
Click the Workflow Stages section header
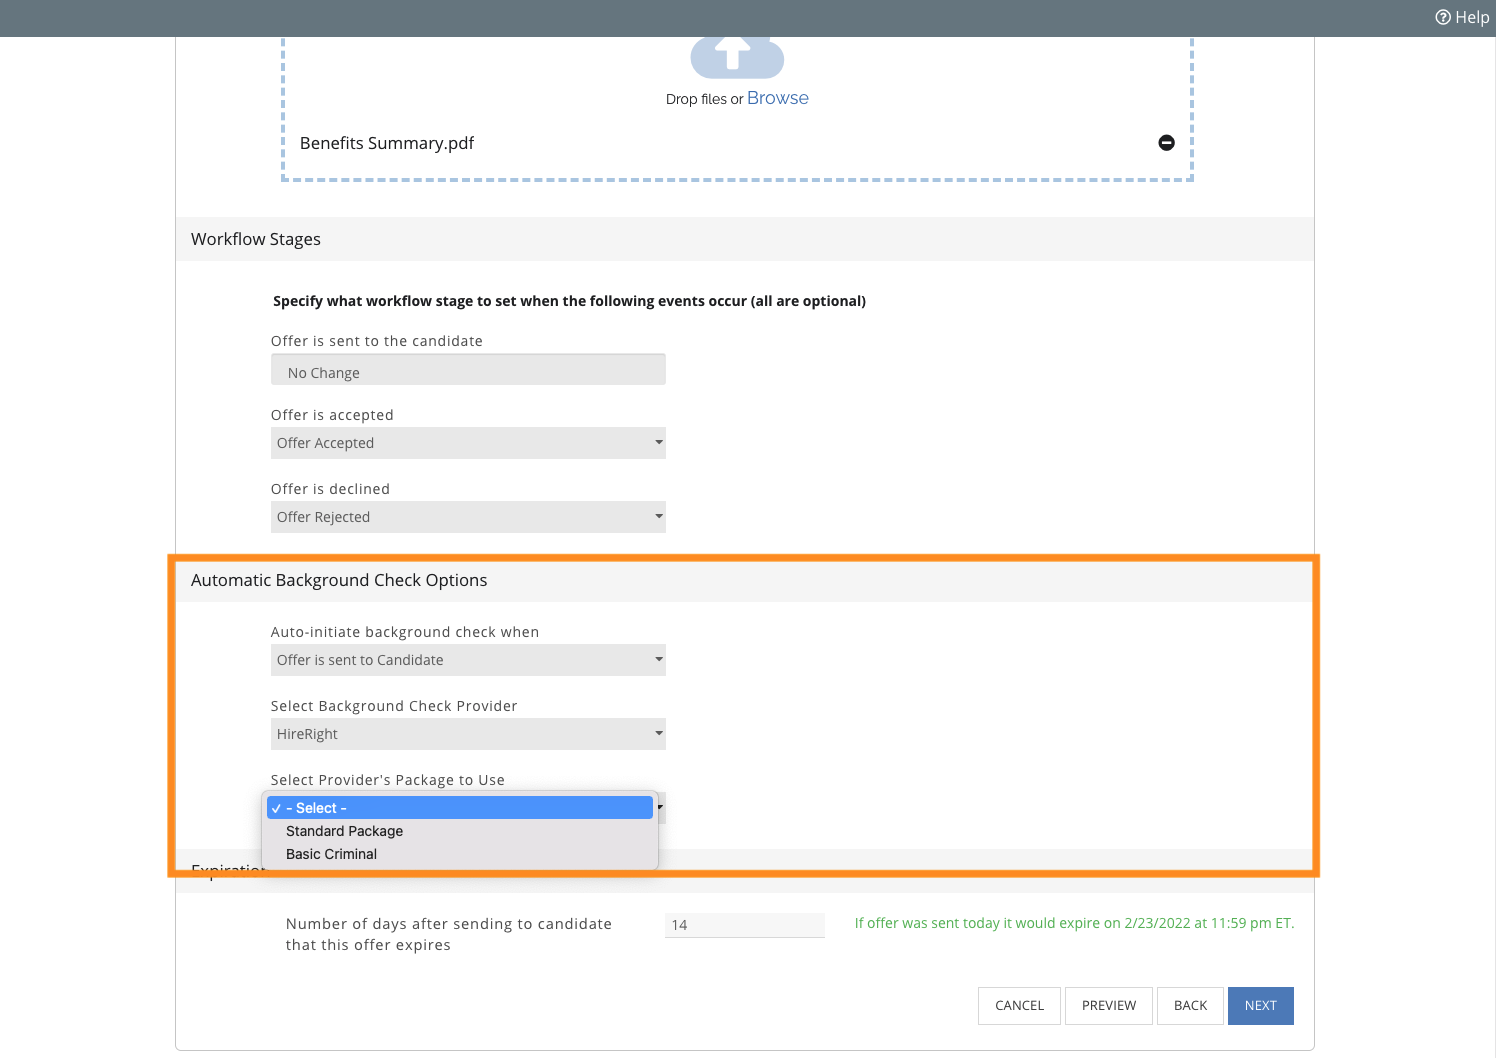(256, 239)
